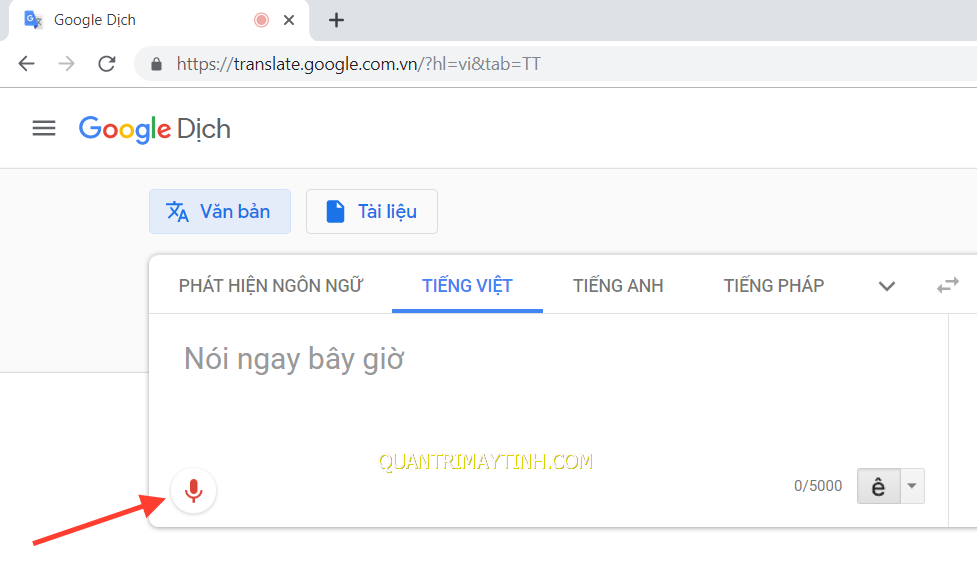Switch to Tài liệu document mode
Viewport: 977px width, 577px height.
371,212
